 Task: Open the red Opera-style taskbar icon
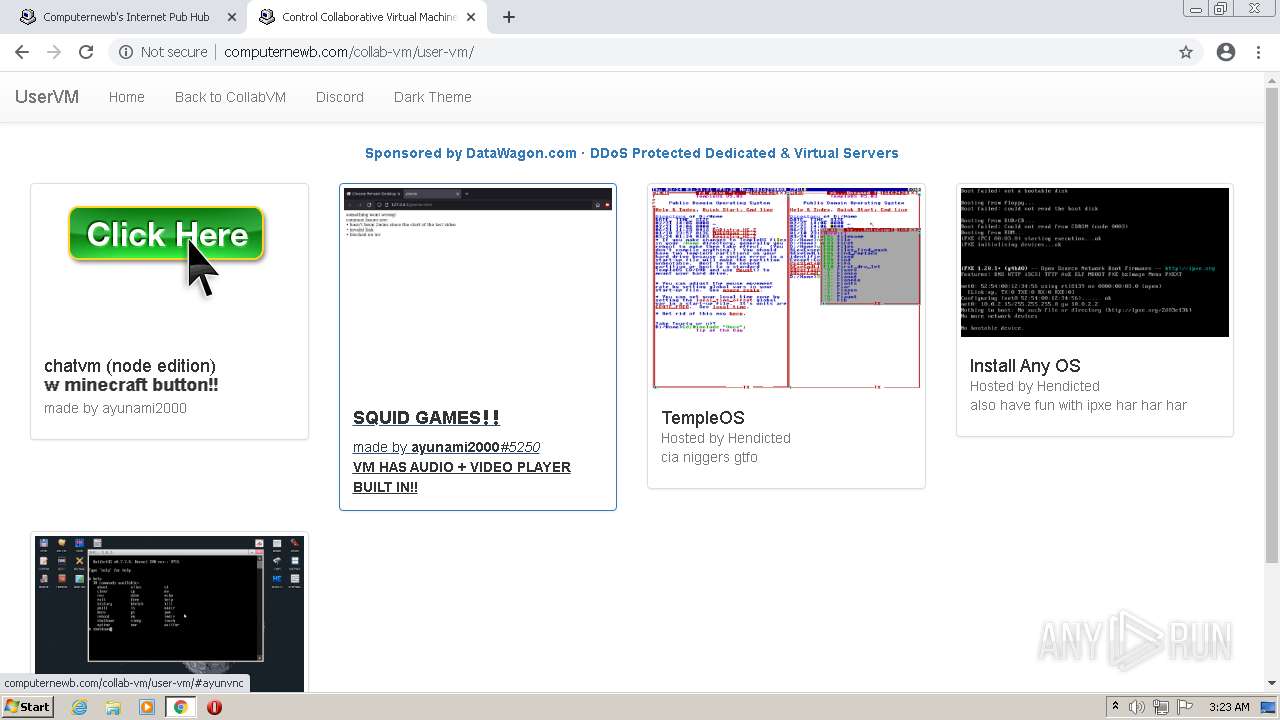click(214, 707)
